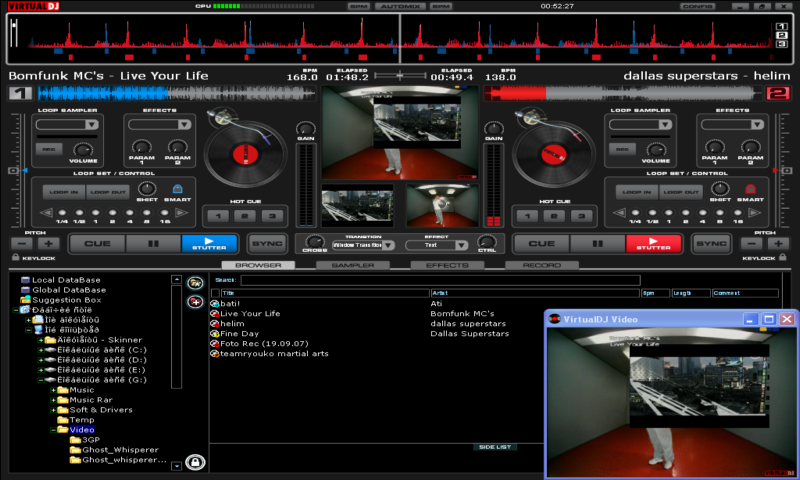The width and height of the screenshot is (800, 480).
Task: Toggle left deck SMART loop icon
Action: (x=177, y=189)
